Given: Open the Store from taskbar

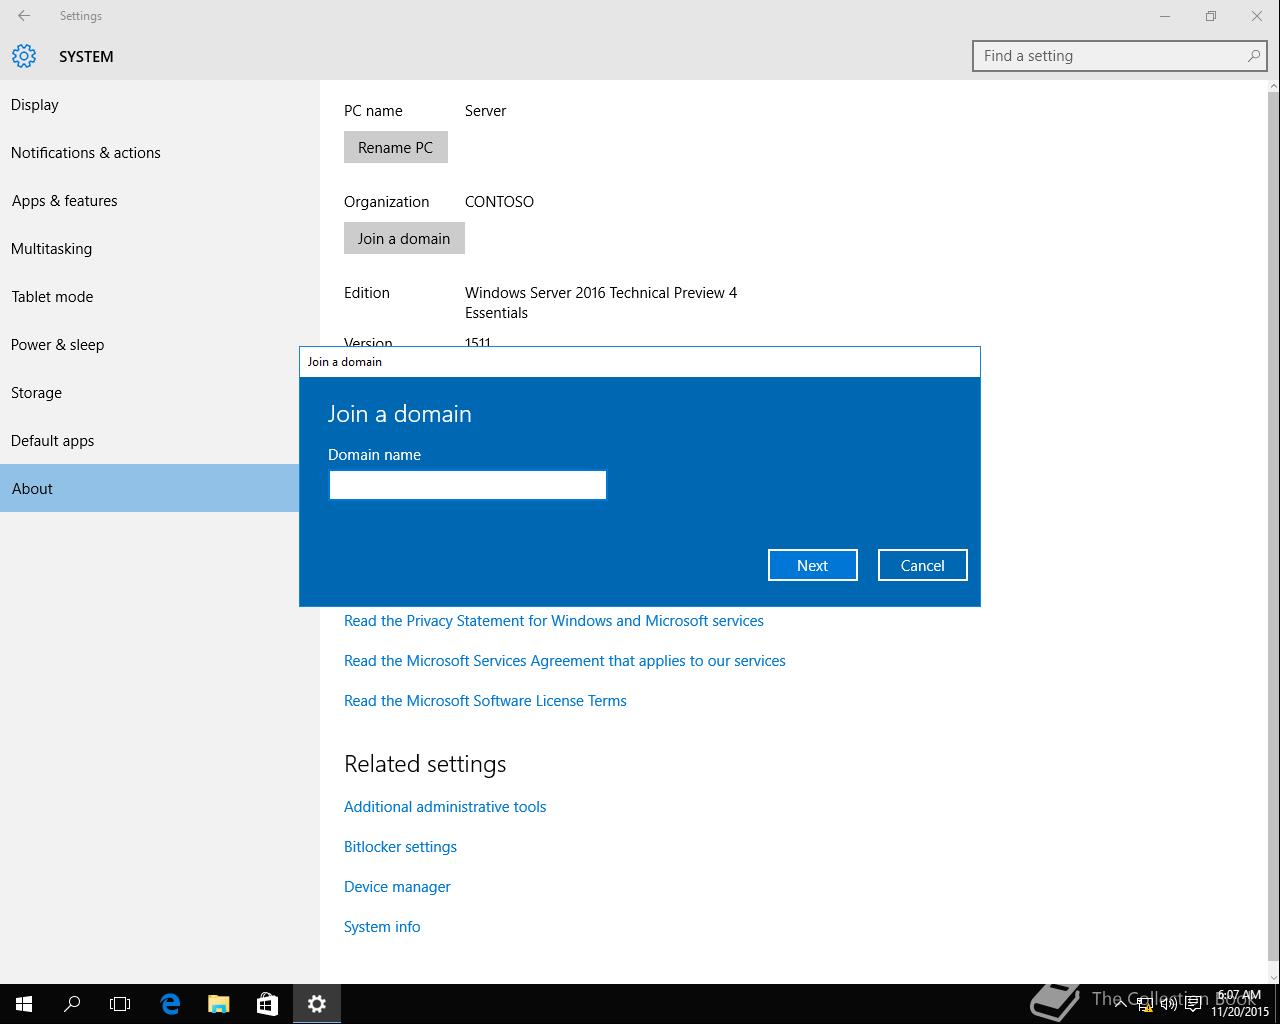Looking at the screenshot, I should 267,1004.
